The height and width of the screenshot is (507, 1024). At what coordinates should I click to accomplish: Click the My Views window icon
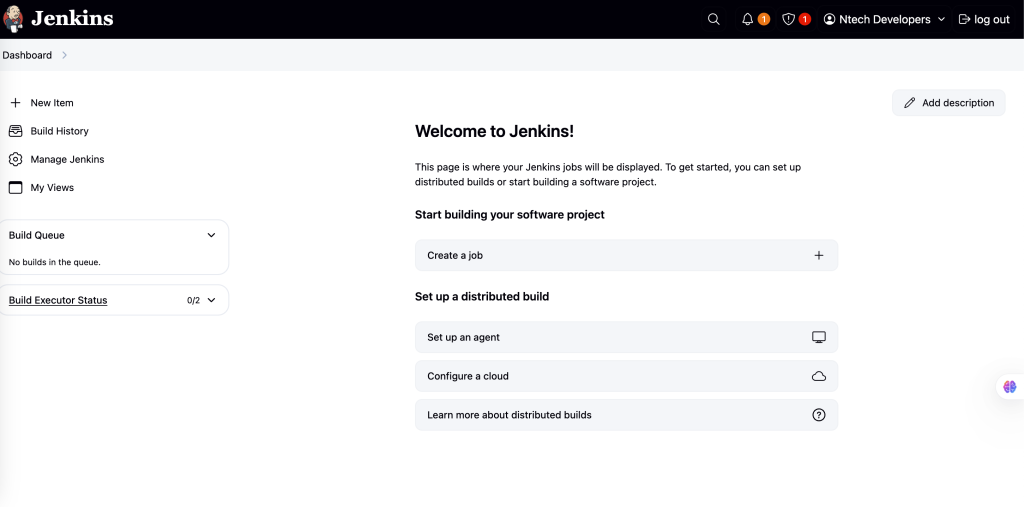16,188
